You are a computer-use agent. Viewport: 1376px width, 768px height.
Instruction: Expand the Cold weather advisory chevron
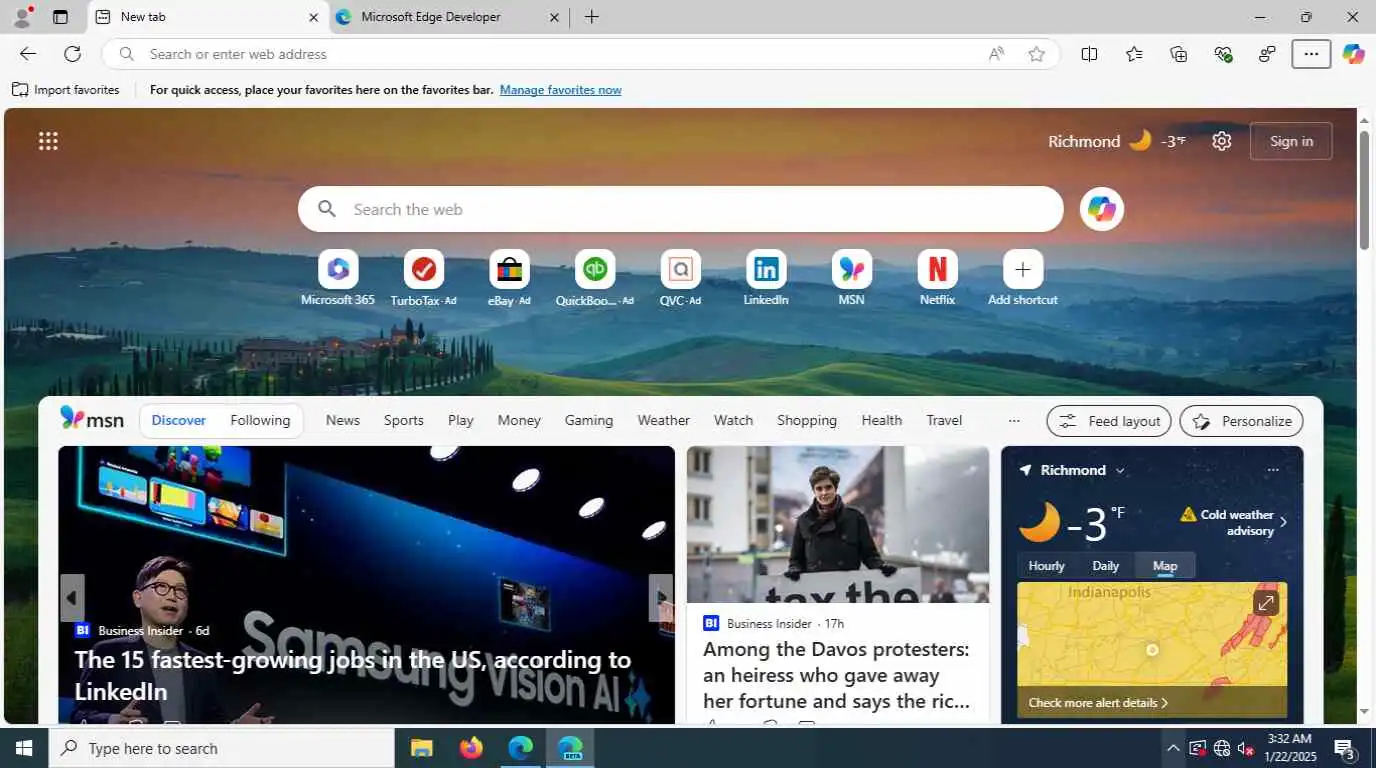point(1283,522)
